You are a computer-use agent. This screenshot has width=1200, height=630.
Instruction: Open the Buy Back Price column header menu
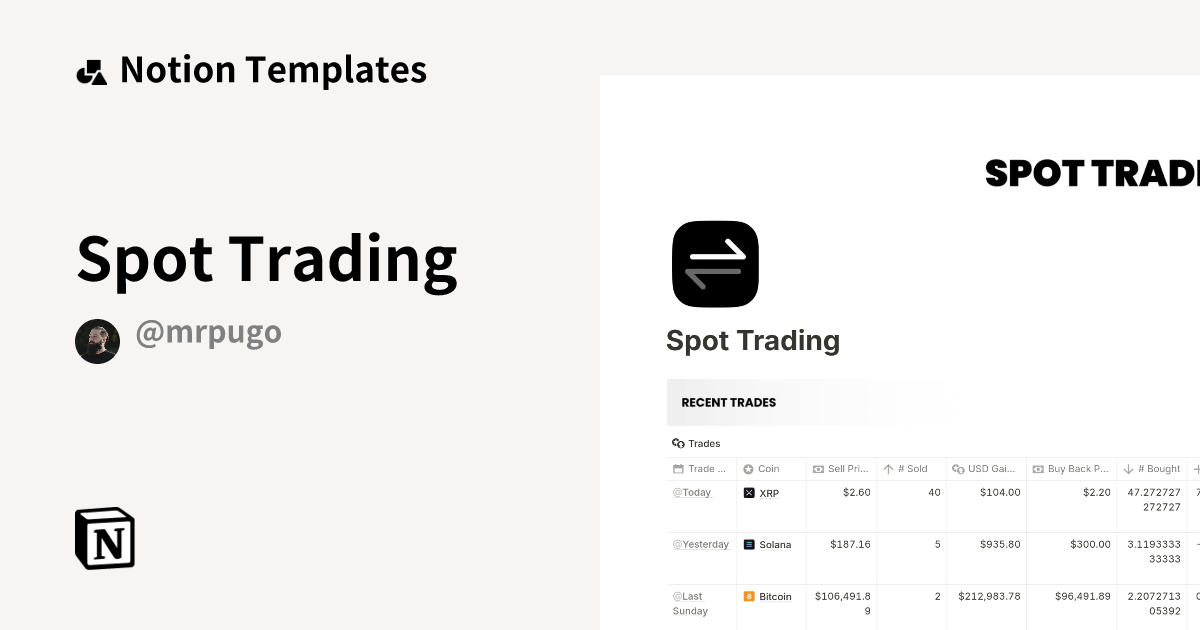[1078, 469]
